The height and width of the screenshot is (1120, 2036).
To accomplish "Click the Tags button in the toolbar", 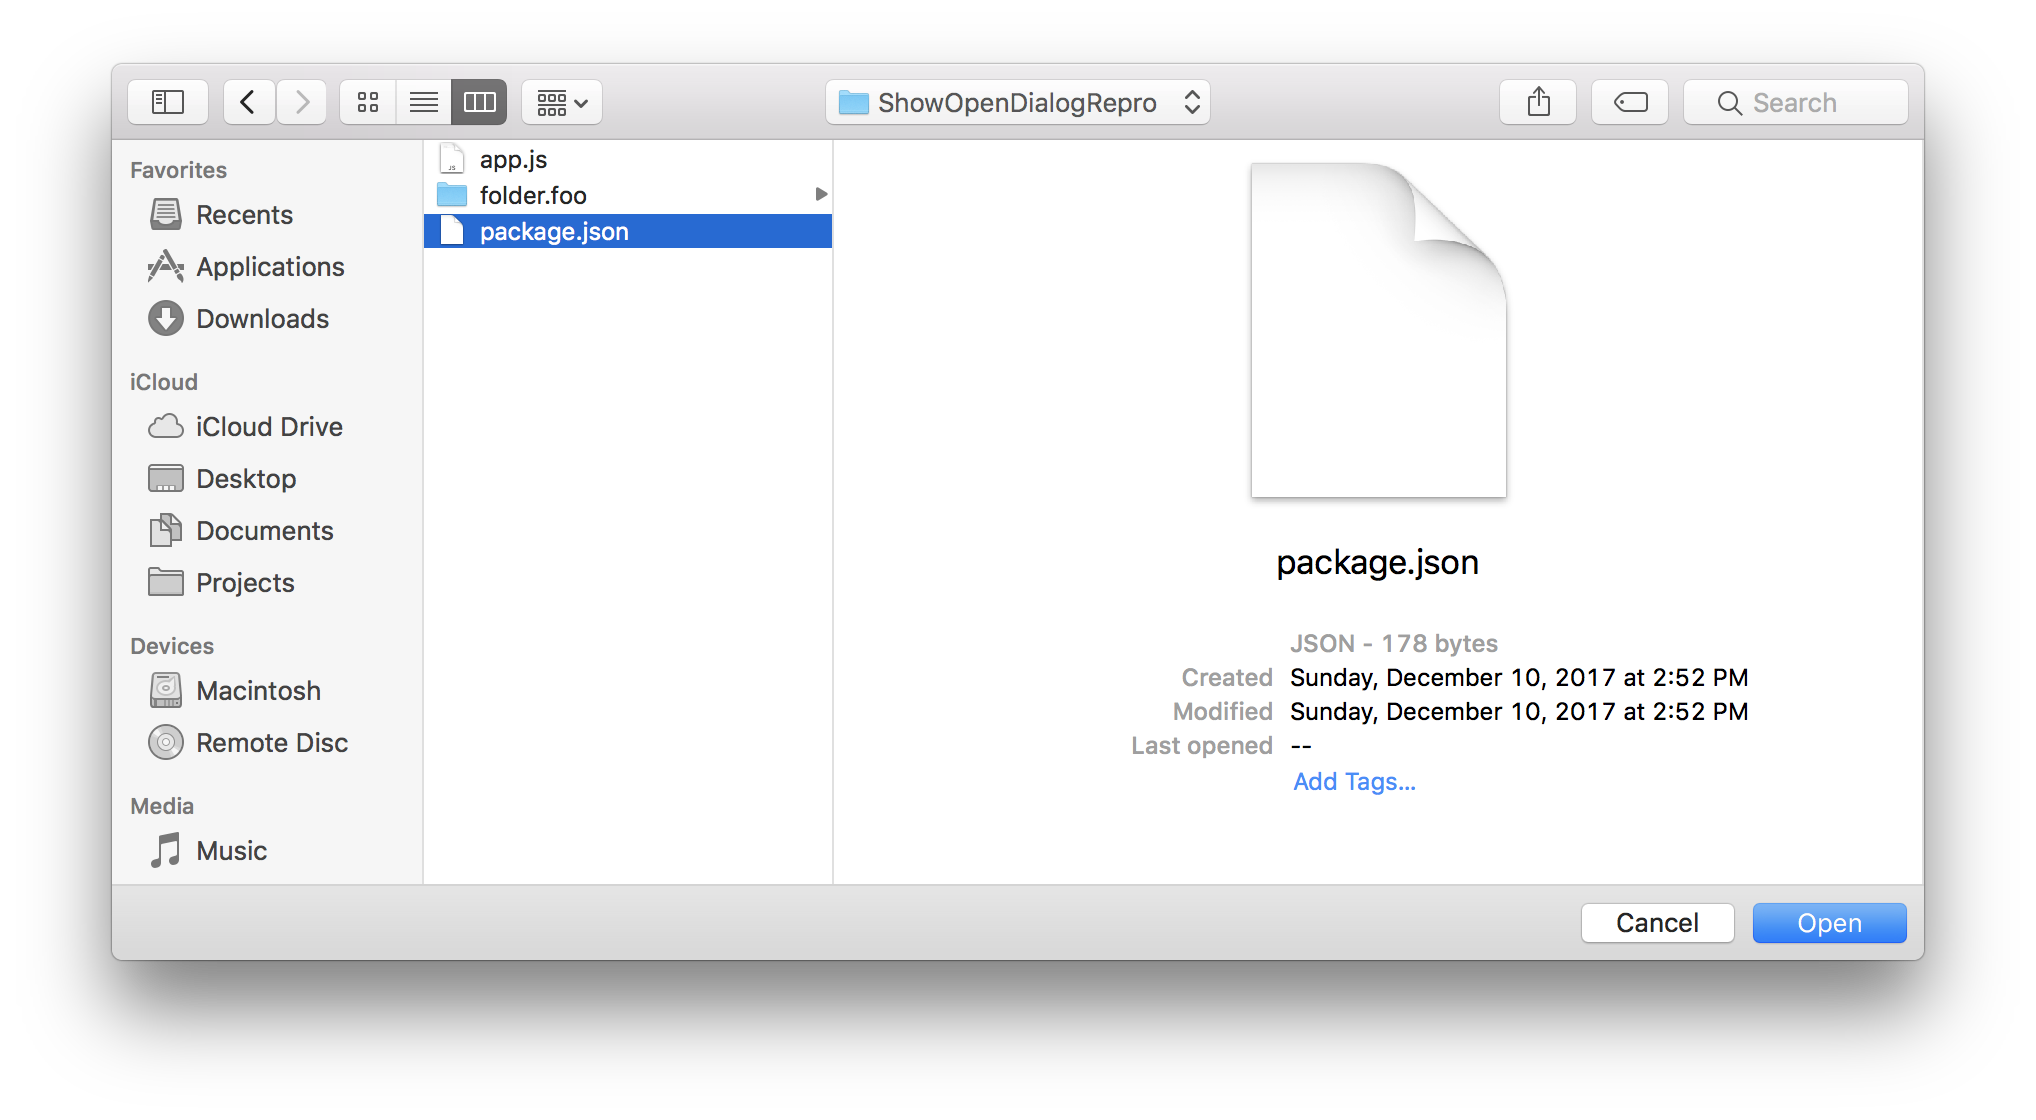I will tap(1629, 101).
